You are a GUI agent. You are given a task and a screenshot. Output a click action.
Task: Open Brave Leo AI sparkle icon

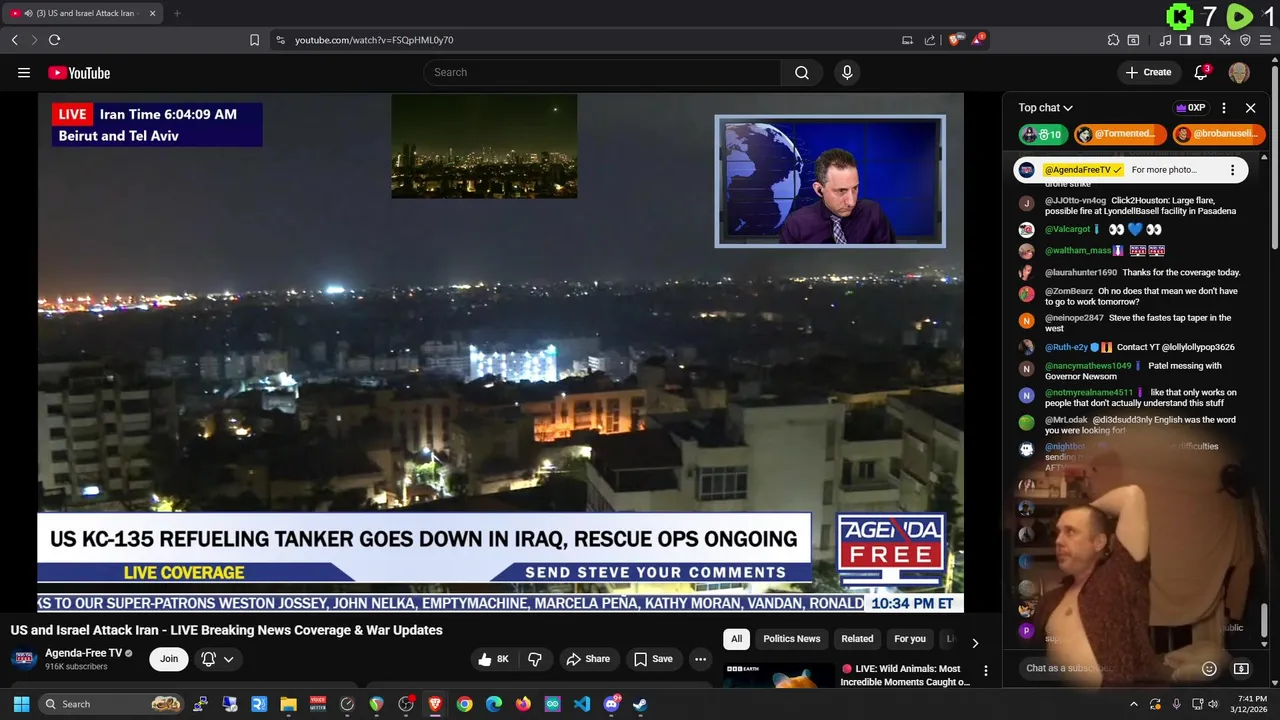pos(1225,40)
